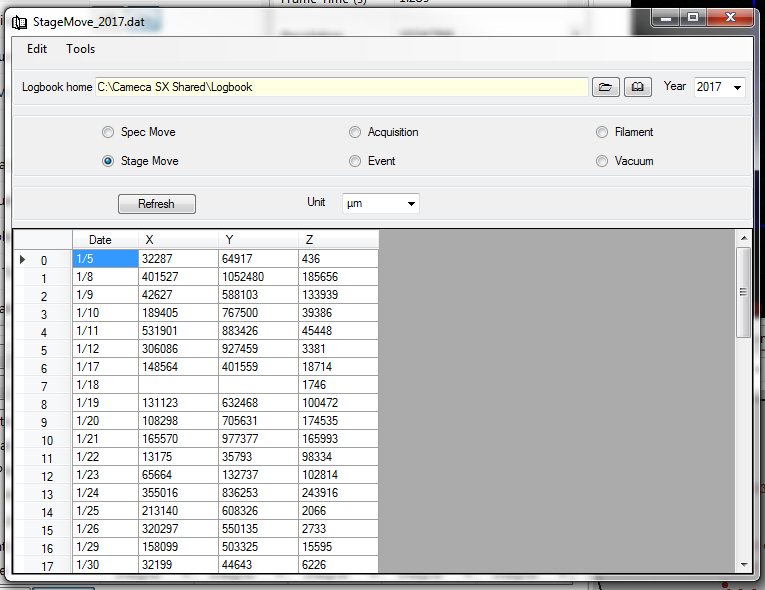Click the open logbook book icon
This screenshot has height=590, width=765.
pos(637,87)
